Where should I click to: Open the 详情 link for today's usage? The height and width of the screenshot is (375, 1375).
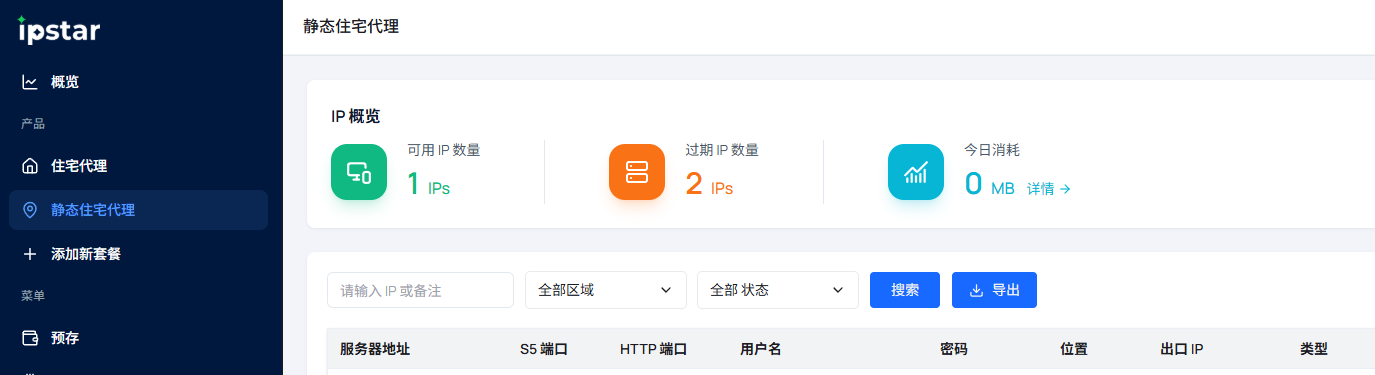point(1049,188)
